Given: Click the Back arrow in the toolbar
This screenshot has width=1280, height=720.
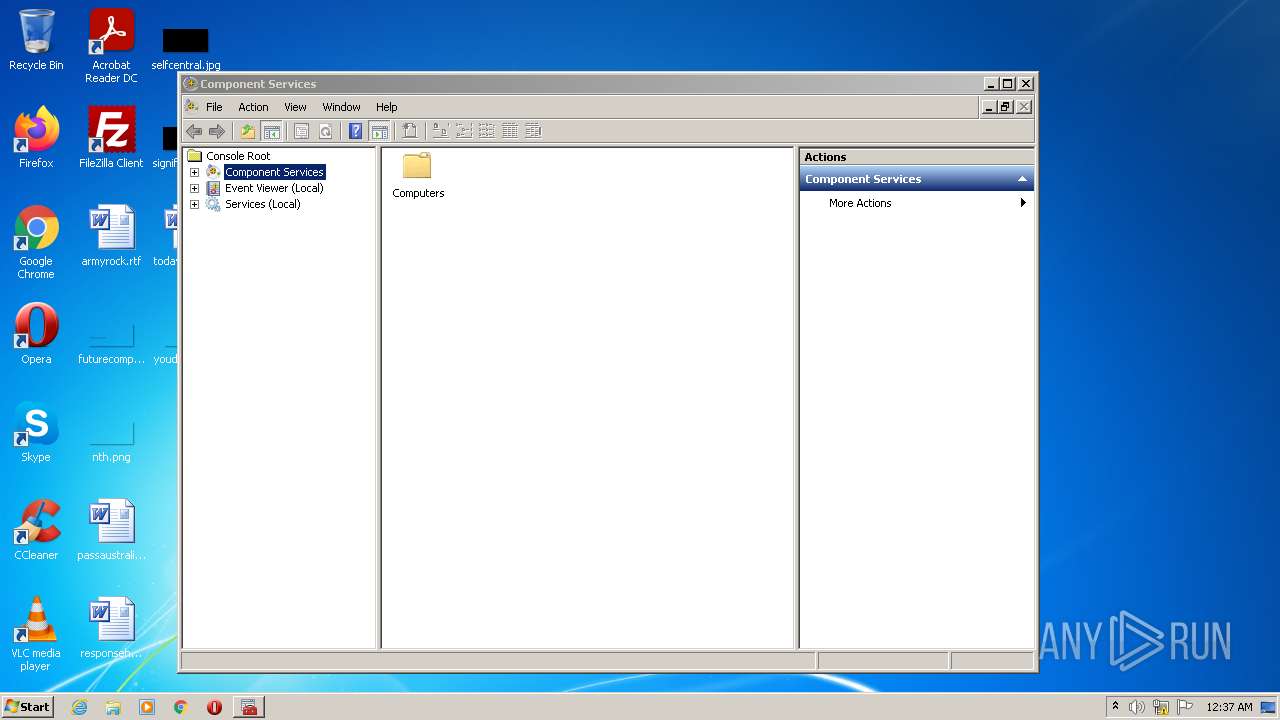Looking at the screenshot, I should pyautogui.click(x=194, y=131).
